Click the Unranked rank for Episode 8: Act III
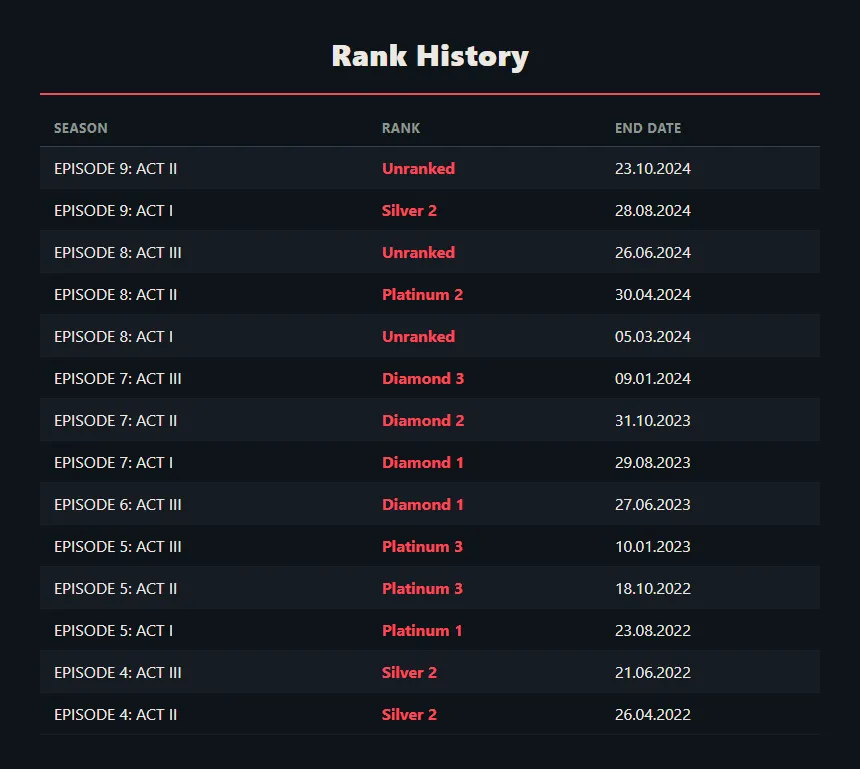Image resolution: width=860 pixels, height=769 pixels. pyautogui.click(x=418, y=253)
